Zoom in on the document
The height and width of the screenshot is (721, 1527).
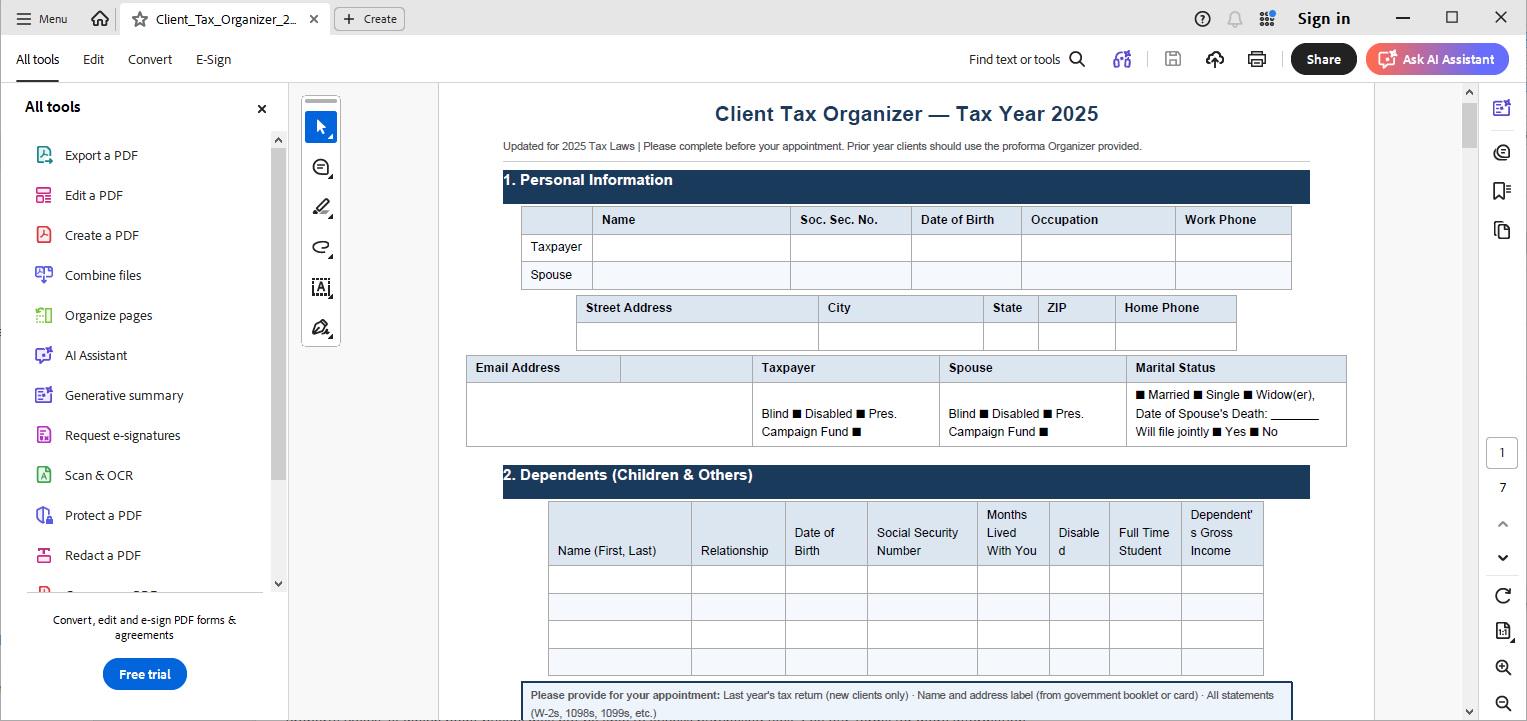(x=1502, y=667)
